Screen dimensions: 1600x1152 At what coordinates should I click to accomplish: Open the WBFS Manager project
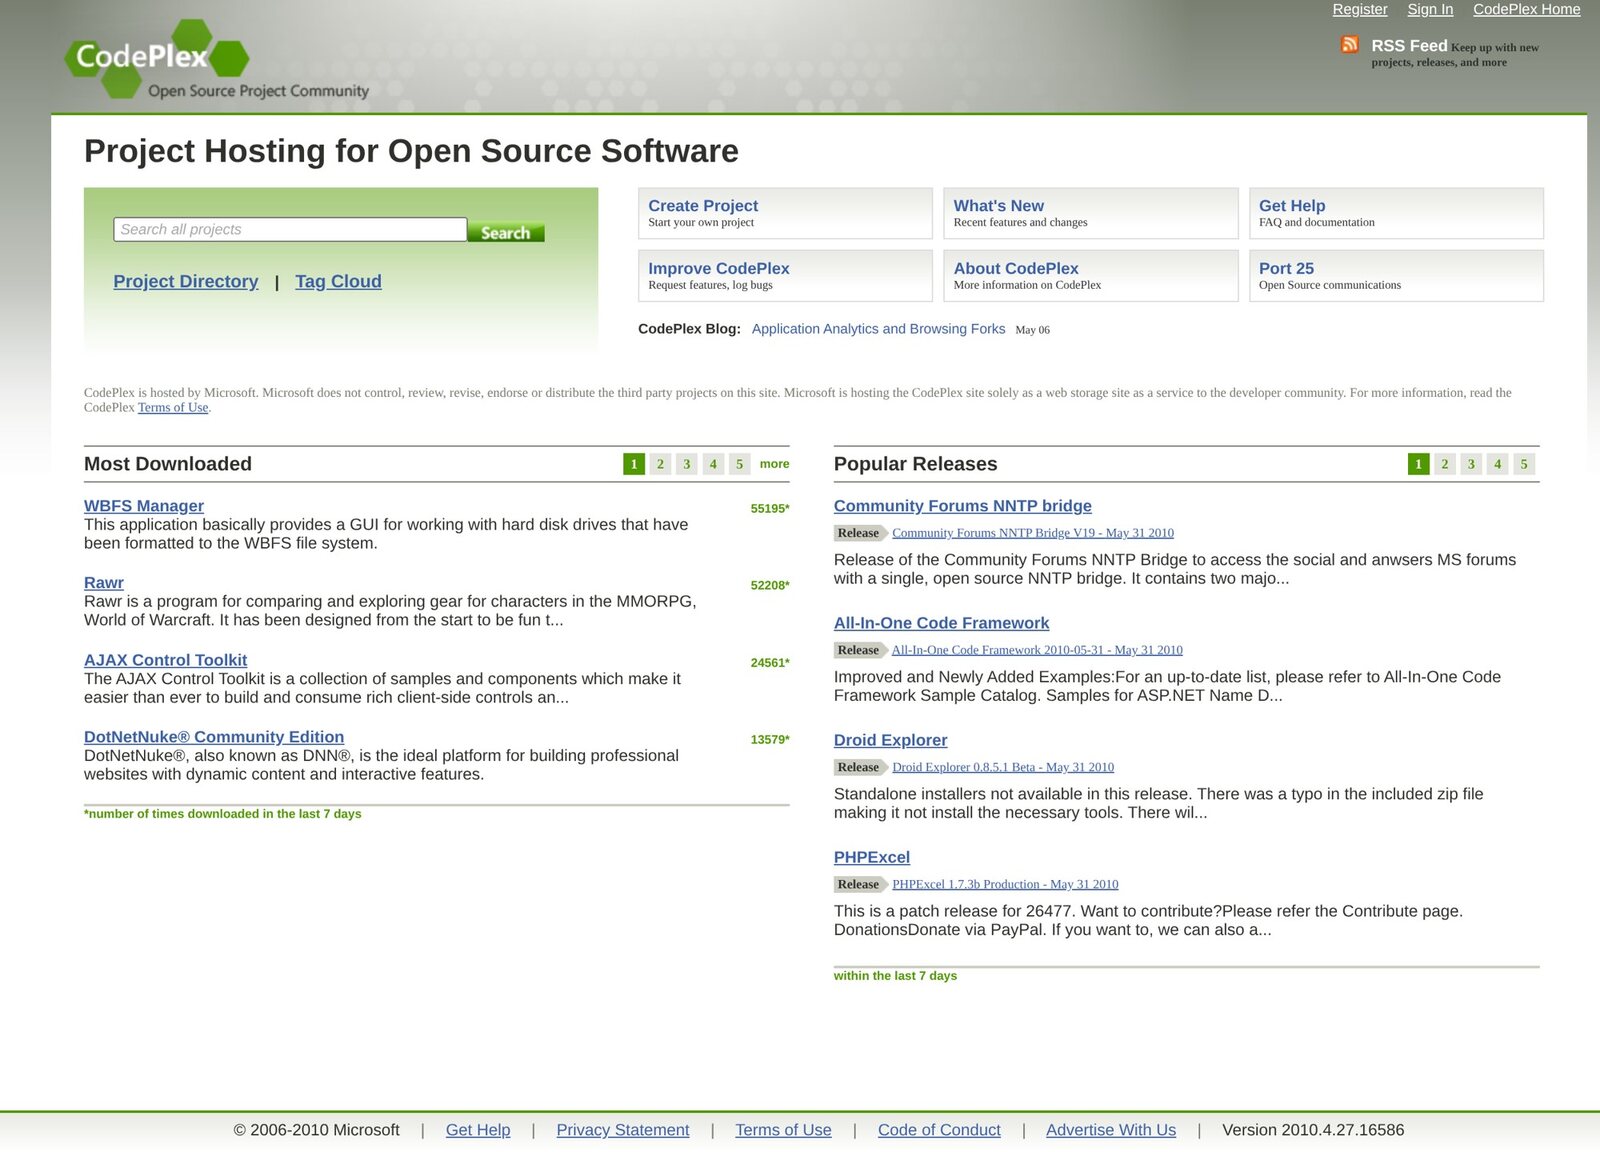(x=144, y=506)
